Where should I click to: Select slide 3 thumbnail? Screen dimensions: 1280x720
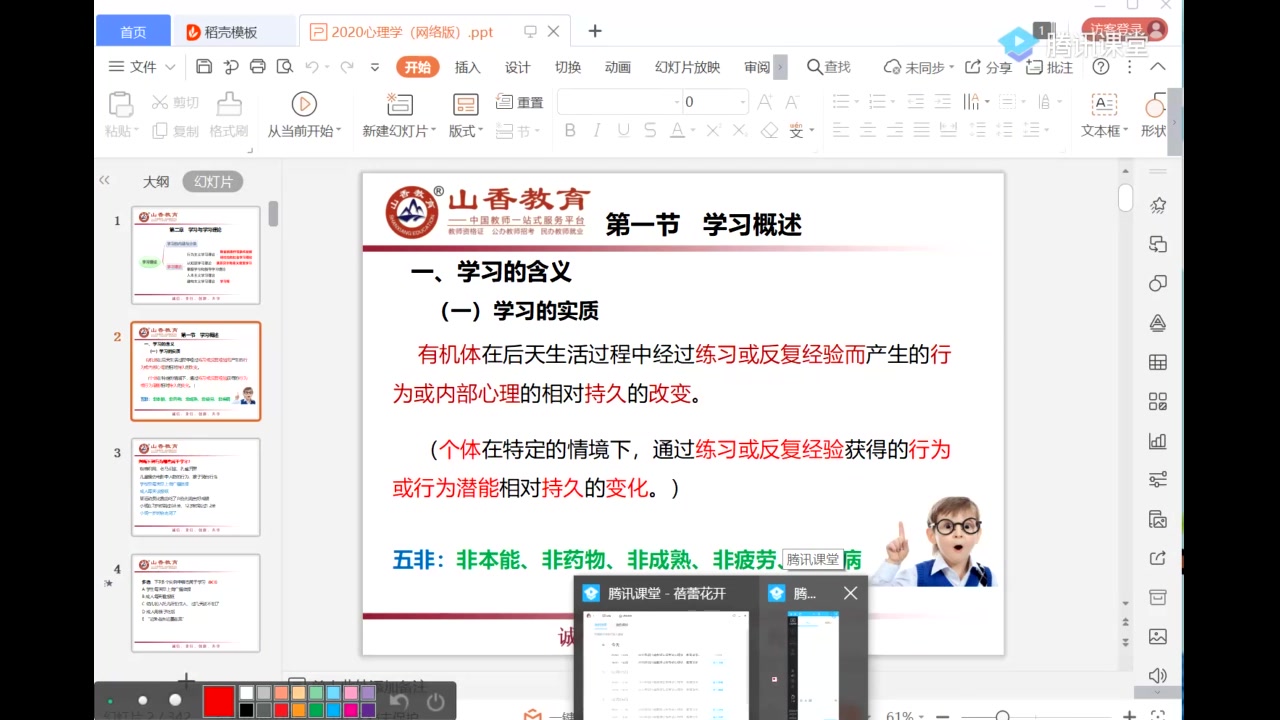(x=196, y=487)
